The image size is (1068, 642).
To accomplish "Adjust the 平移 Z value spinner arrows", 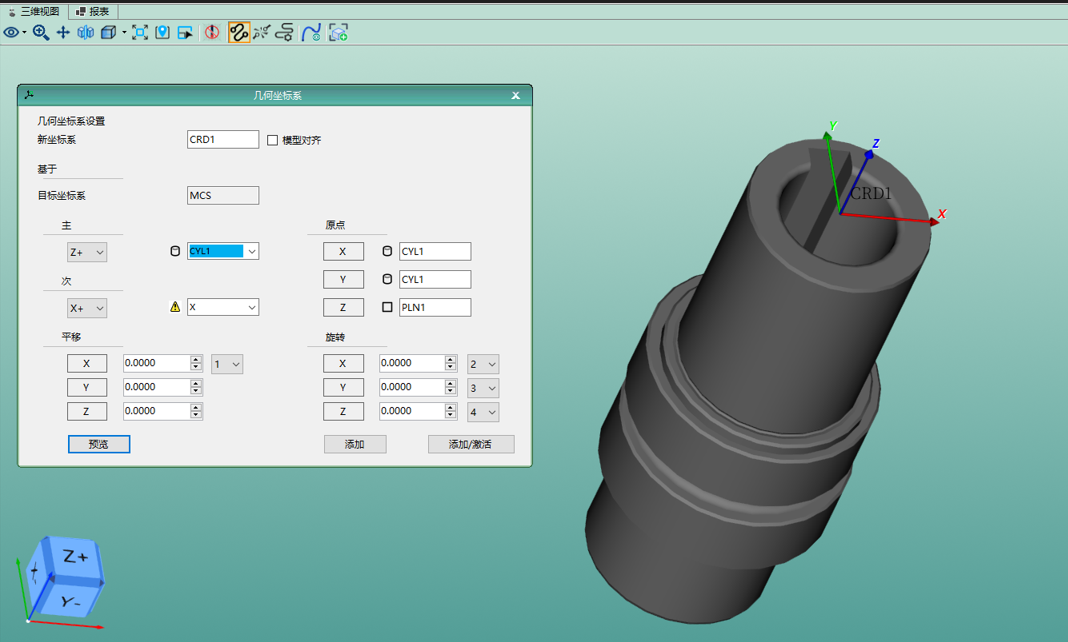I will 196,411.
